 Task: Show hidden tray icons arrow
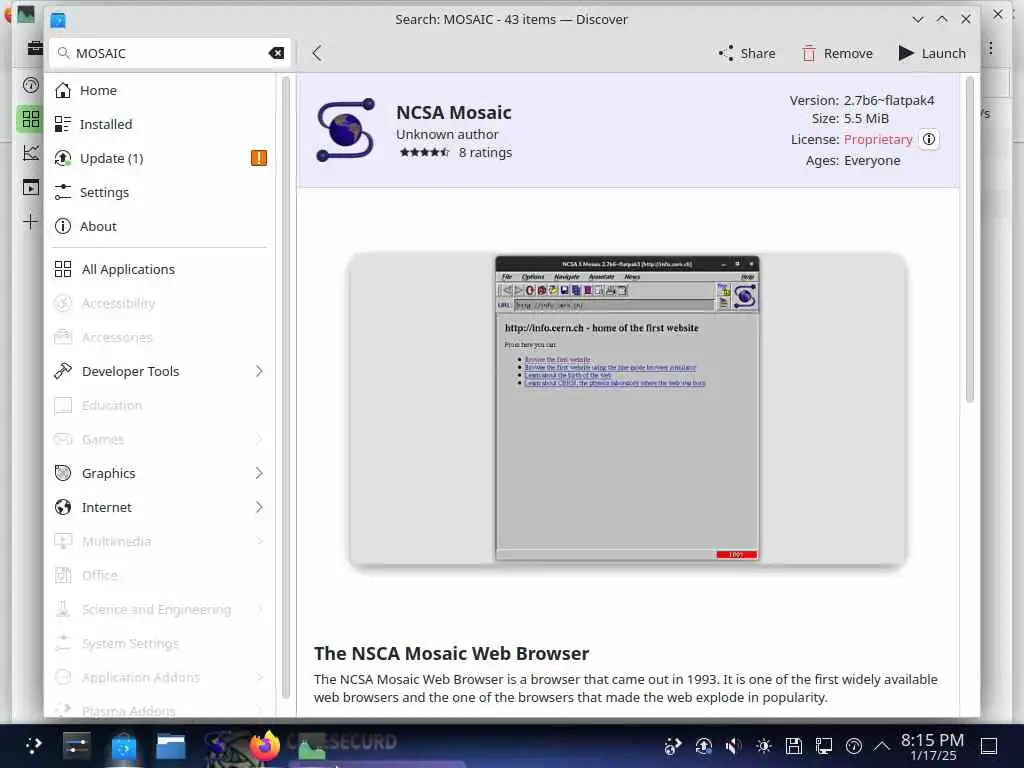[x=882, y=746]
